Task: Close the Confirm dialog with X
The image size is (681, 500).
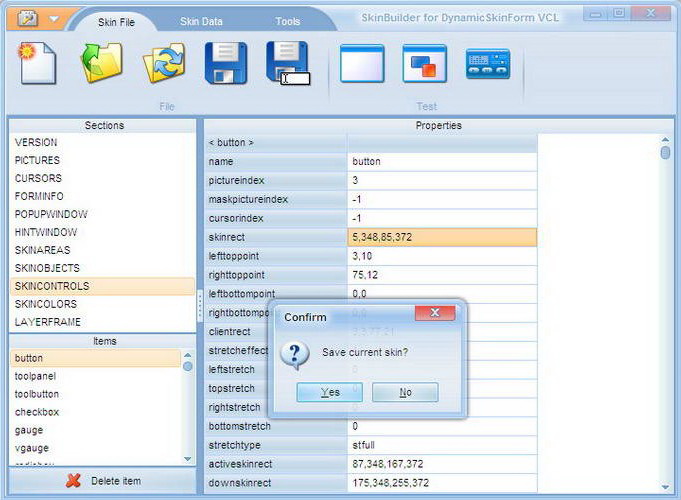Action: click(435, 313)
